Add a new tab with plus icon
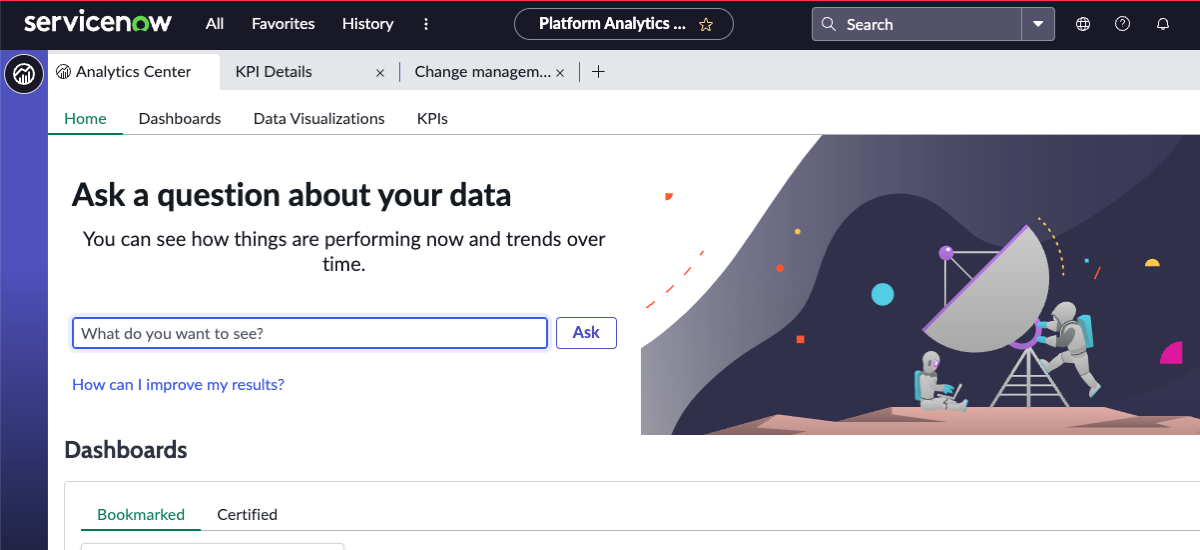The image size is (1200, 550). point(598,72)
